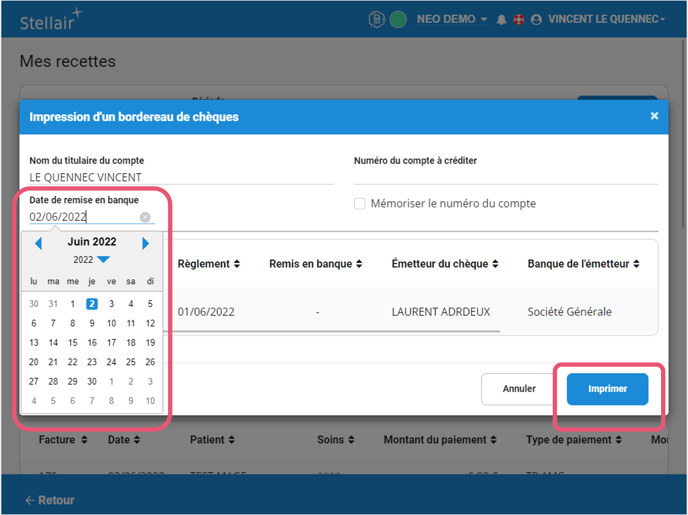Close the cheque slip printing dialog

pos(654,116)
